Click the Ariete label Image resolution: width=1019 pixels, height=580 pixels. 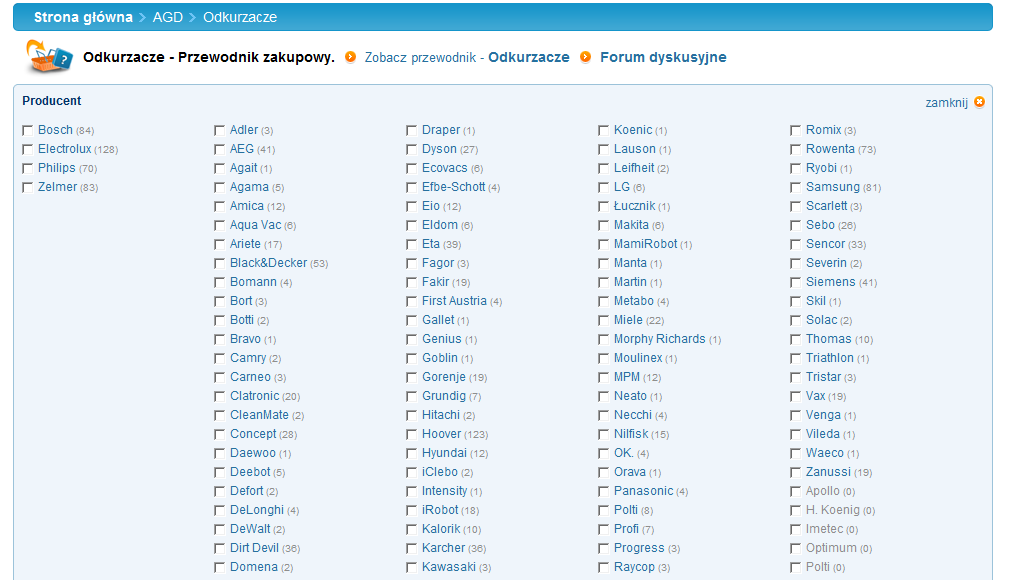coord(245,244)
